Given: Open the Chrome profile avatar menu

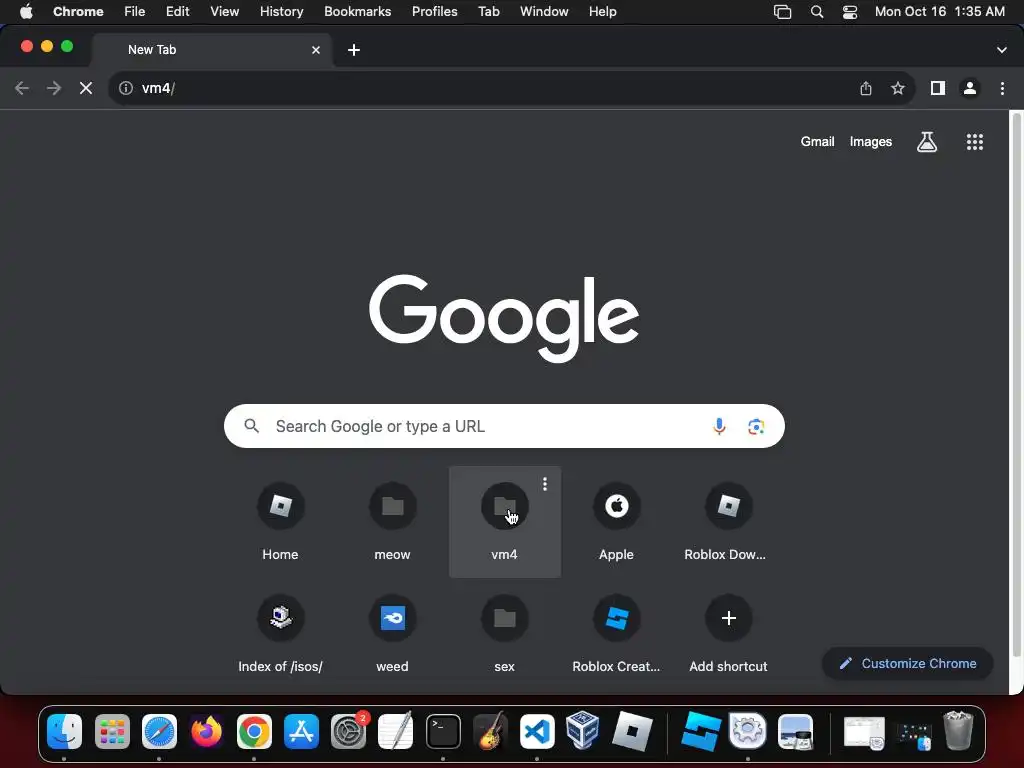Looking at the screenshot, I should click(x=970, y=88).
